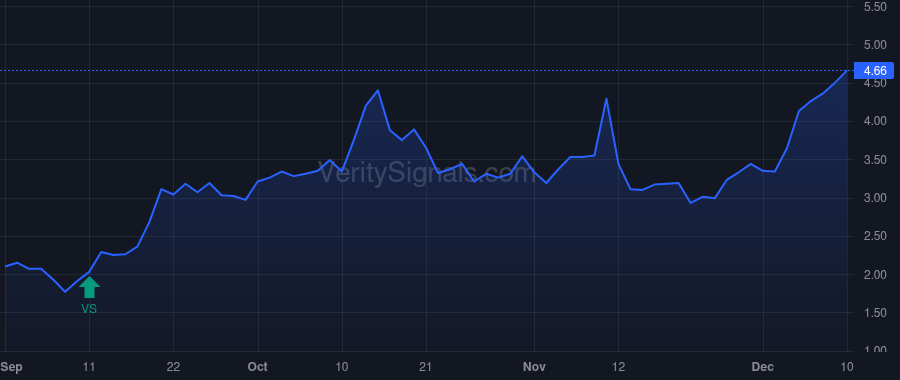Image resolution: width=900 pixels, height=380 pixels.
Task: Click the Dec date axis label
Action: coord(763,367)
